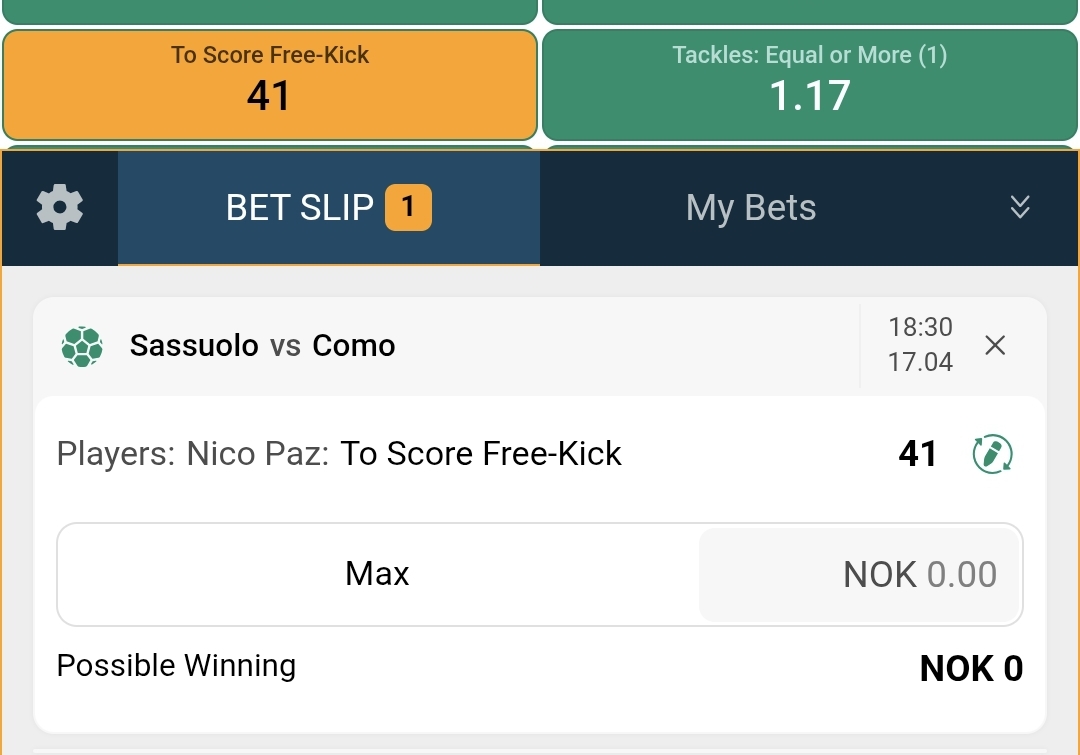
Task: Click the Possible Winning label
Action: [176, 666]
